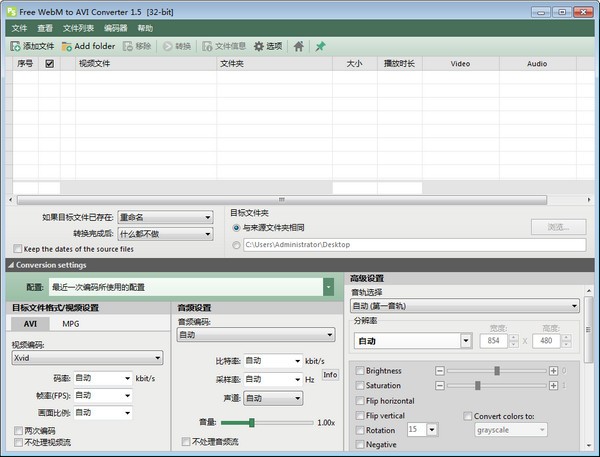Click the green arrow beside 配置 preset field
The height and width of the screenshot is (457, 600).
coord(328,287)
